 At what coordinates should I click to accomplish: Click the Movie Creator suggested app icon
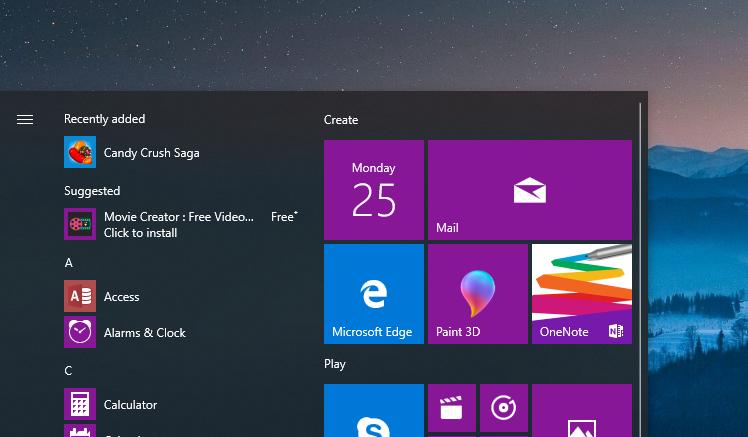tap(80, 224)
